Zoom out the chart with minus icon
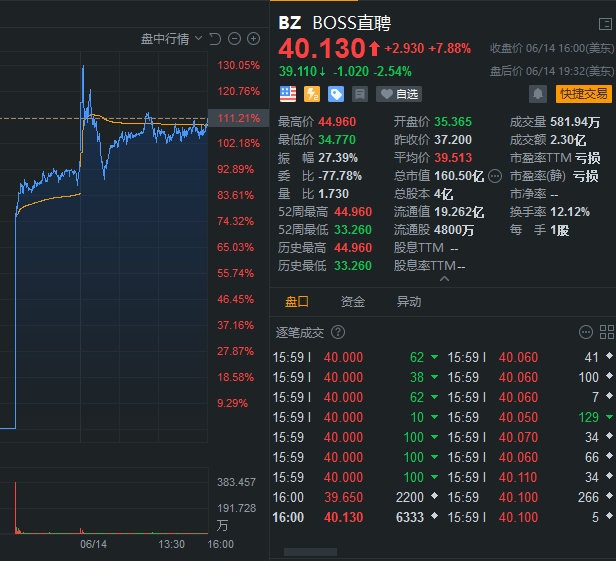The height and width of the screenshot is (561, 616). click(x=235, y=39)
